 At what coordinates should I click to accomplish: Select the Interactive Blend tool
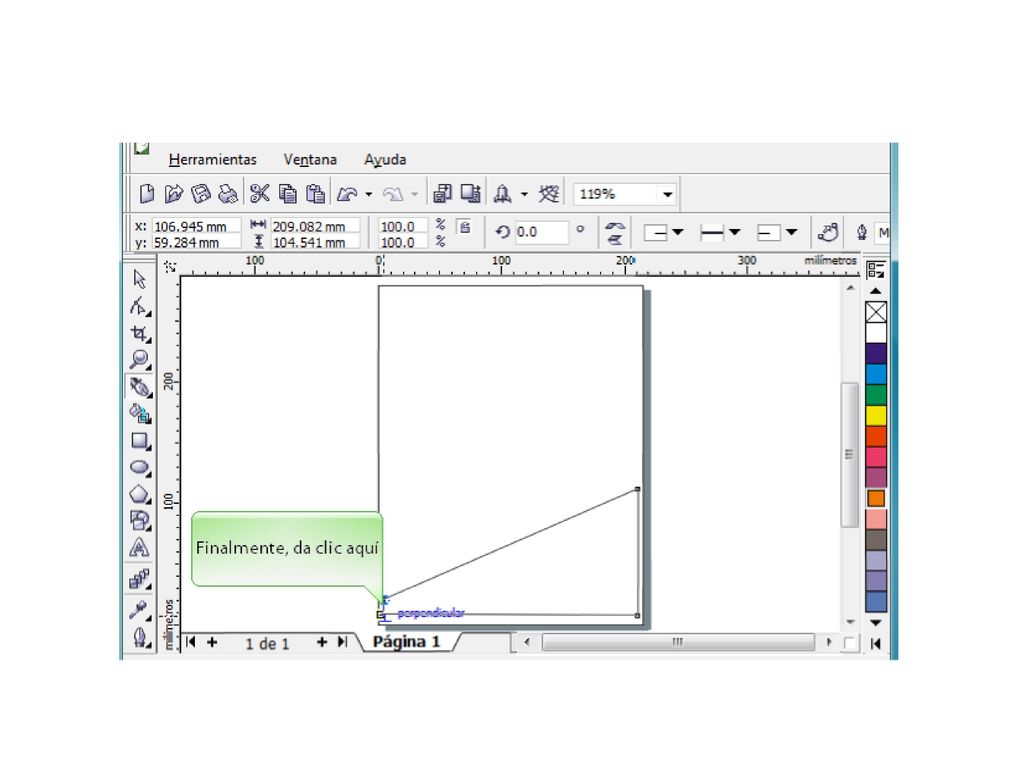click(140, 579)
